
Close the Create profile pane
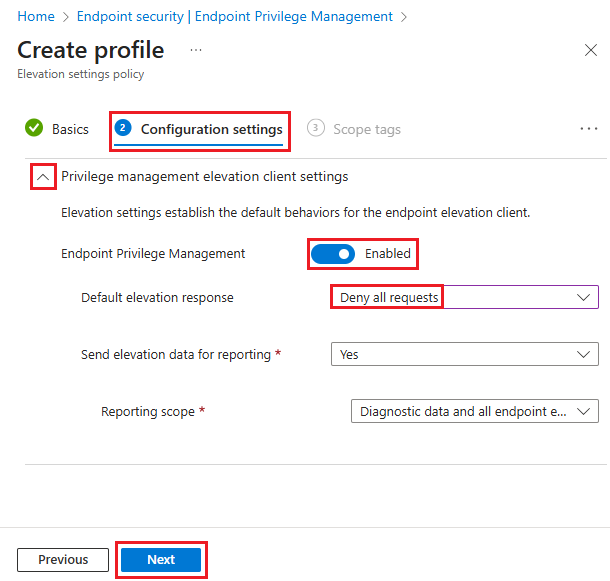(590, 50)
